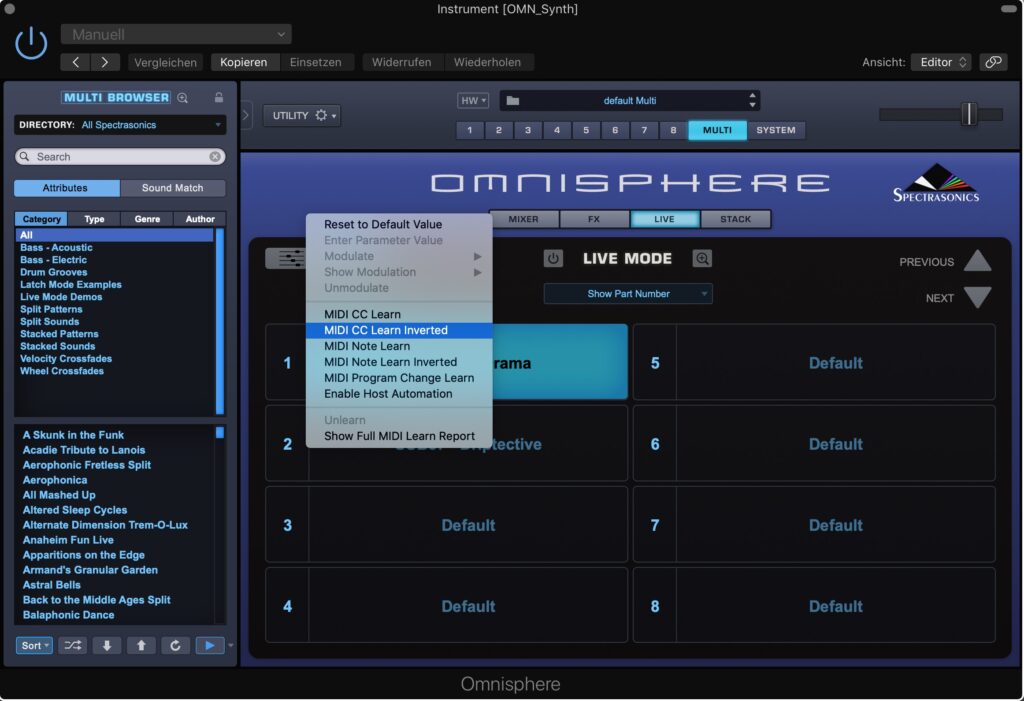The height and width of the screenshot is (701, 1024).
Task: Open the Manuell preset dropdown
Action: point(176,34)
